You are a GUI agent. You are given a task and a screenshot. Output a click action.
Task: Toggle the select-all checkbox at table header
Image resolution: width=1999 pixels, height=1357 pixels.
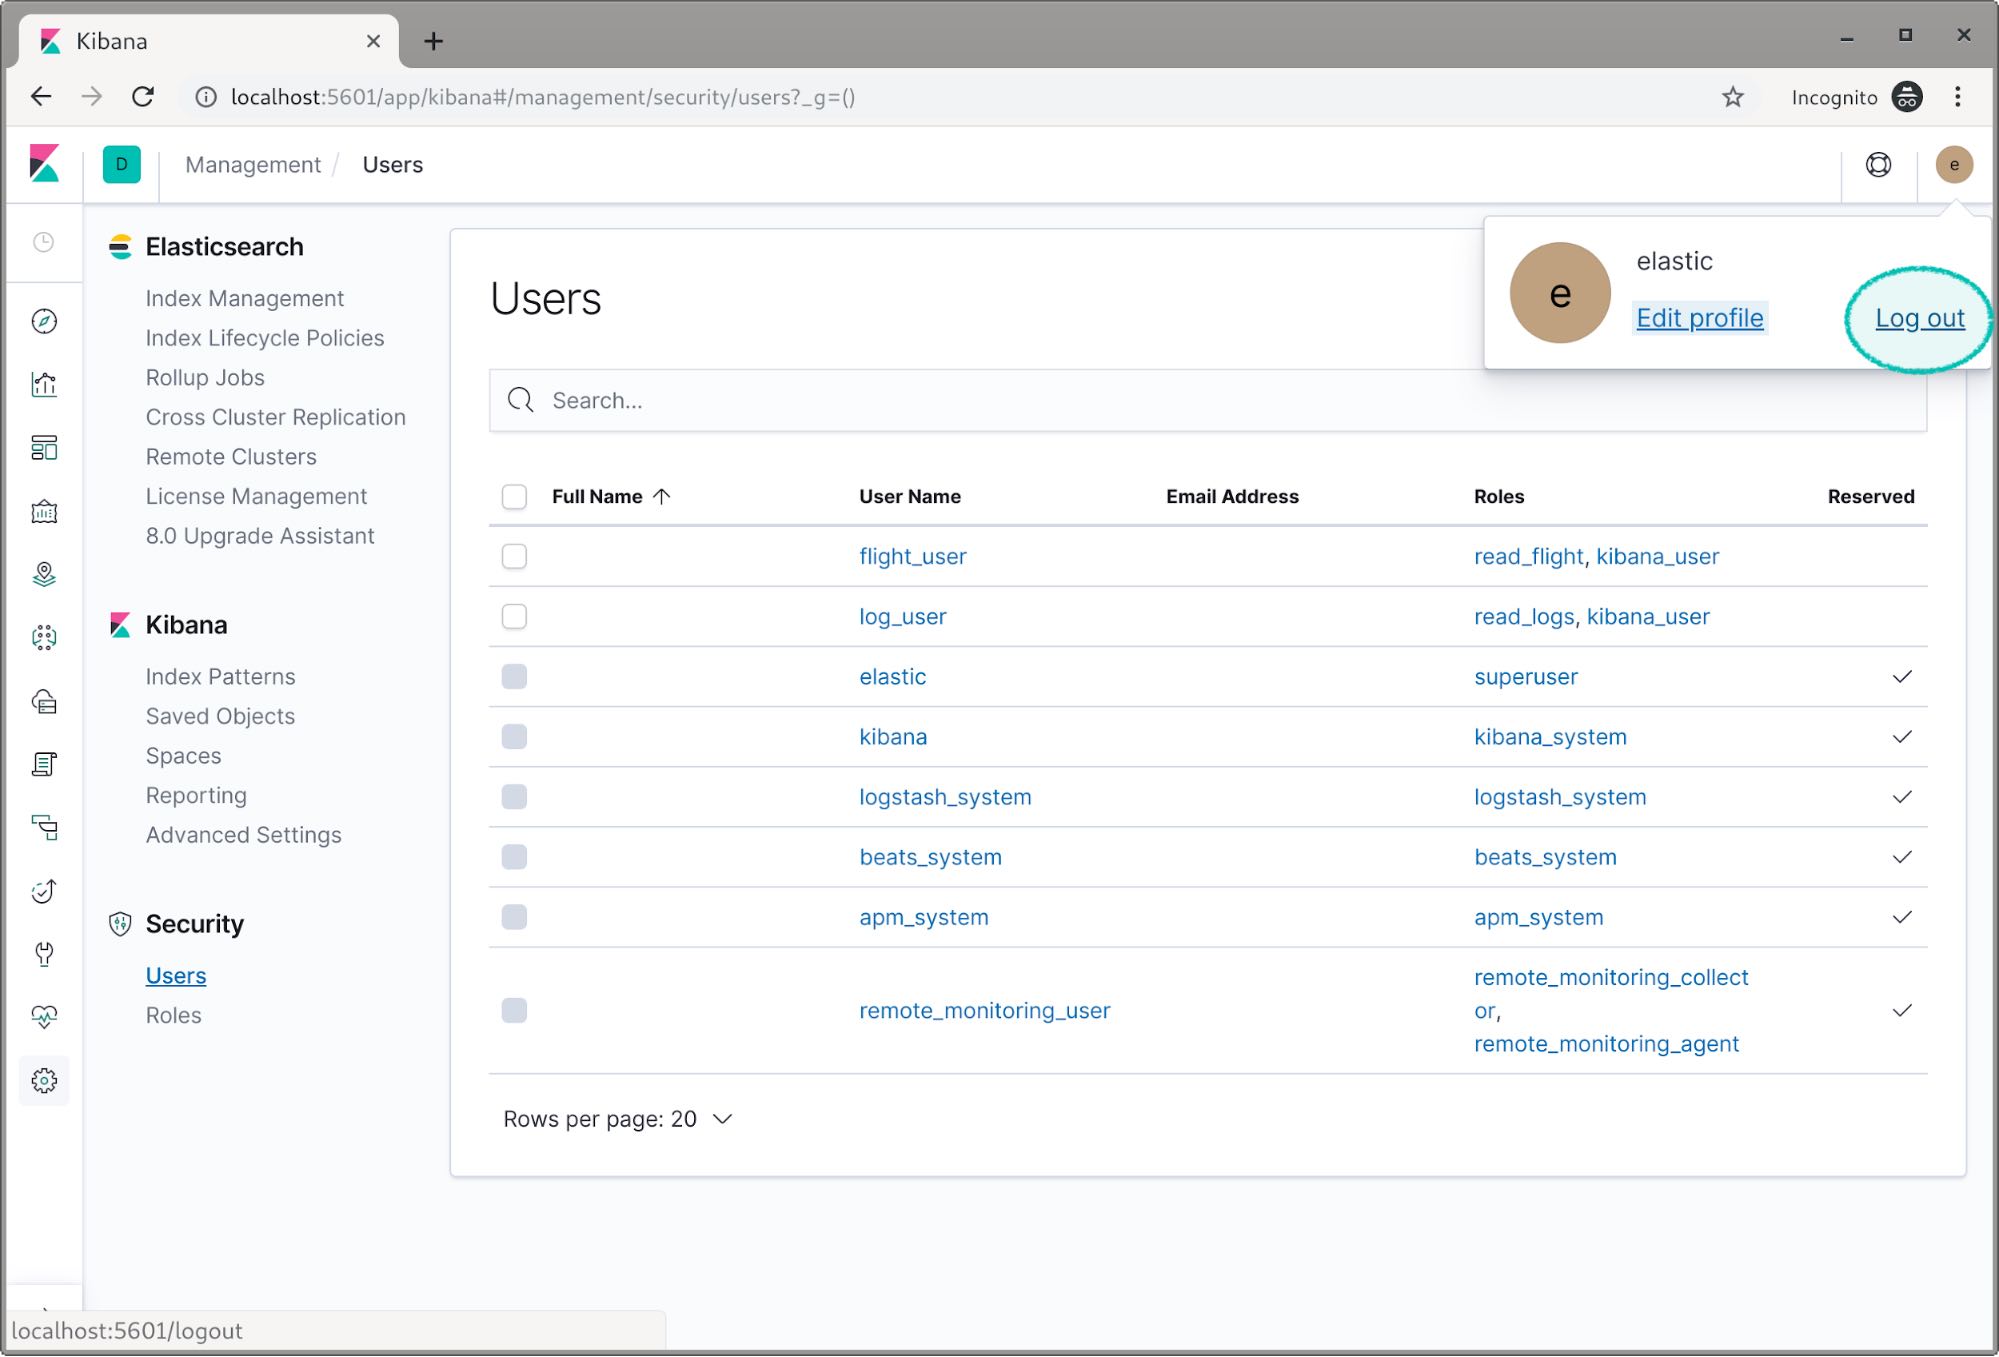click(x=513, y=495)
